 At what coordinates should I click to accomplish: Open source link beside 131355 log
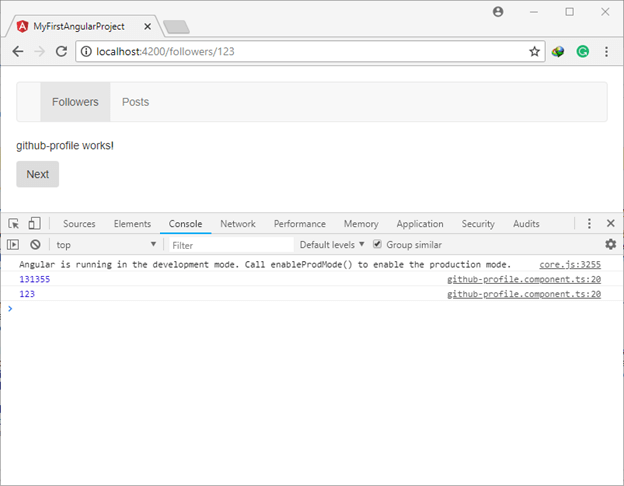click(524, 279)
